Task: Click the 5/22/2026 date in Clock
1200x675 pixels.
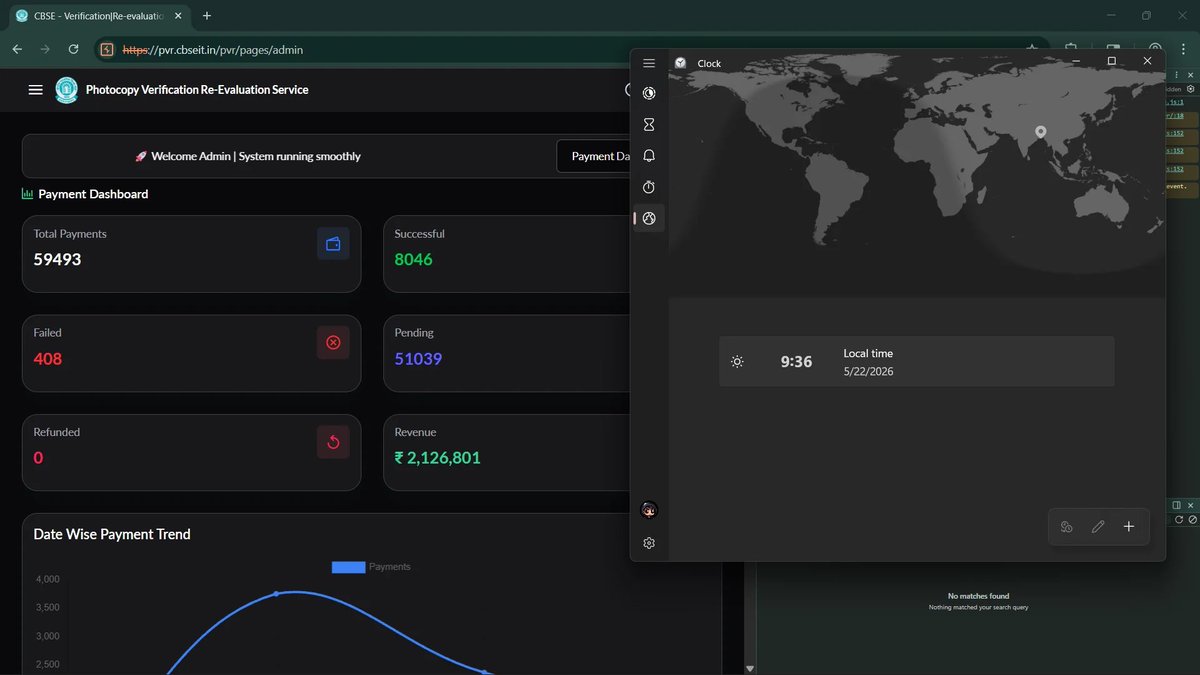Action: 868,371
